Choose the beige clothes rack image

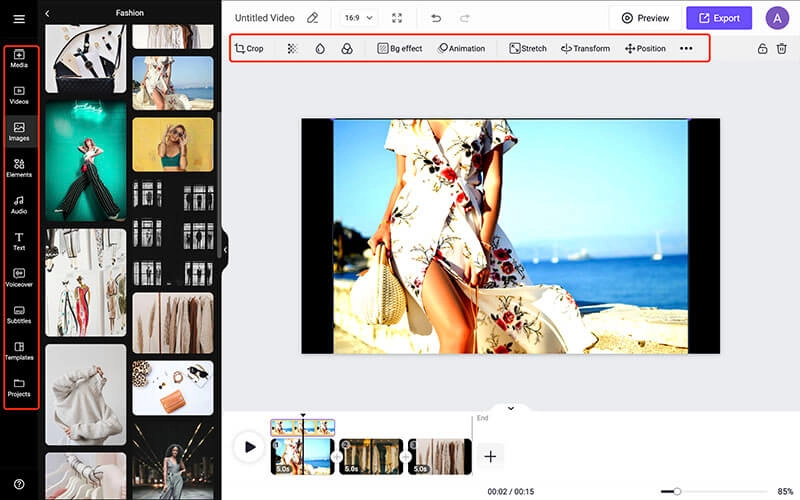tap(173, 322)
